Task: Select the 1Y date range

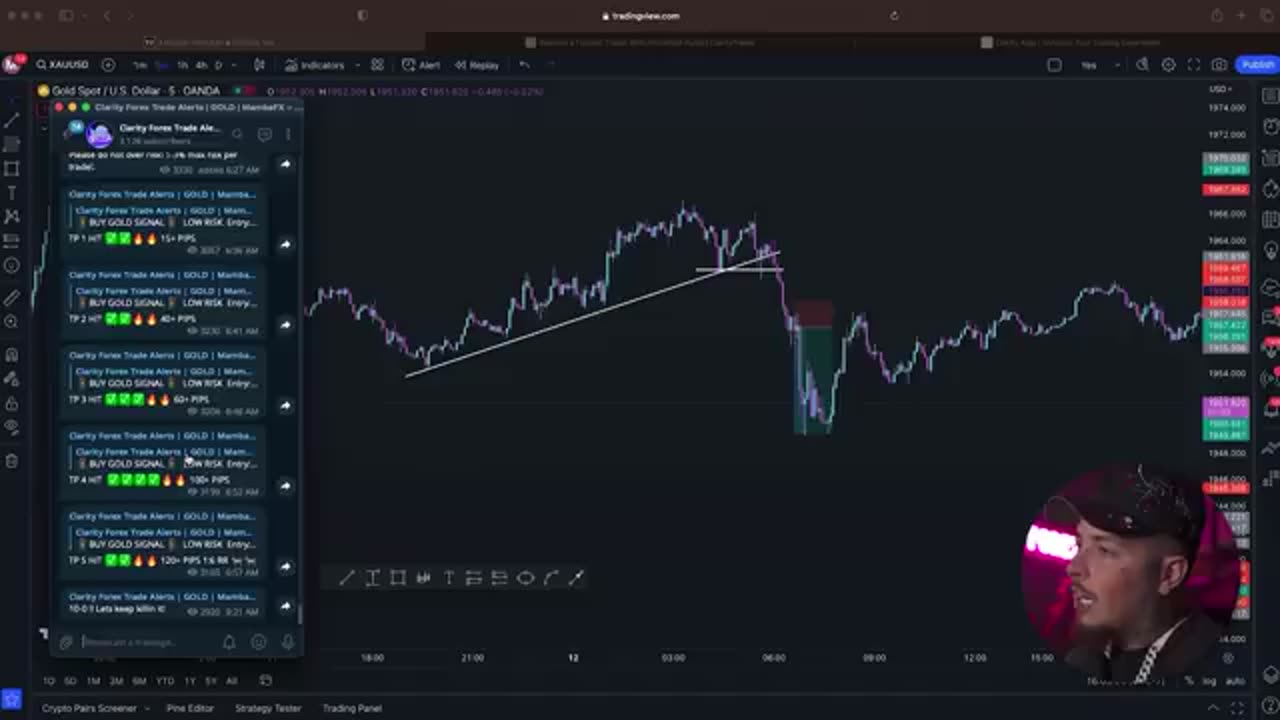Action: click(x=190, y=681)
